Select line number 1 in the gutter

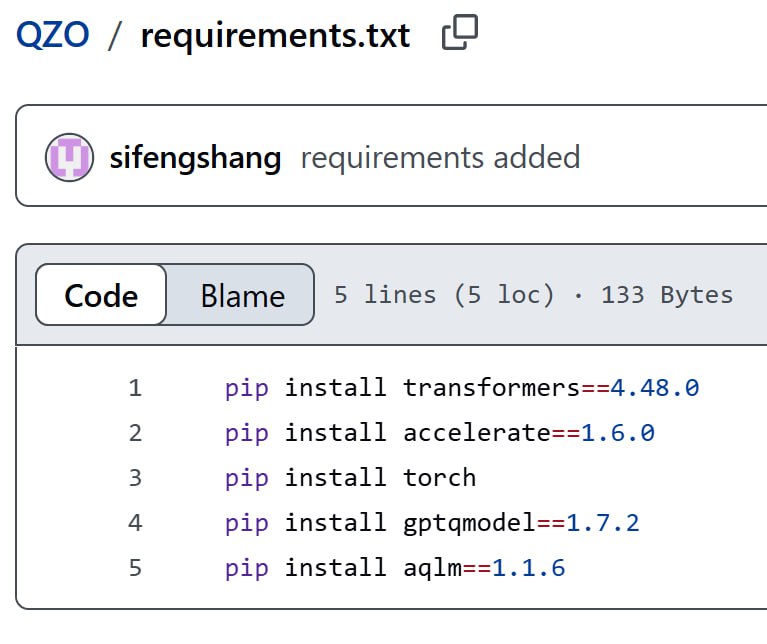(x=135, y=388)
